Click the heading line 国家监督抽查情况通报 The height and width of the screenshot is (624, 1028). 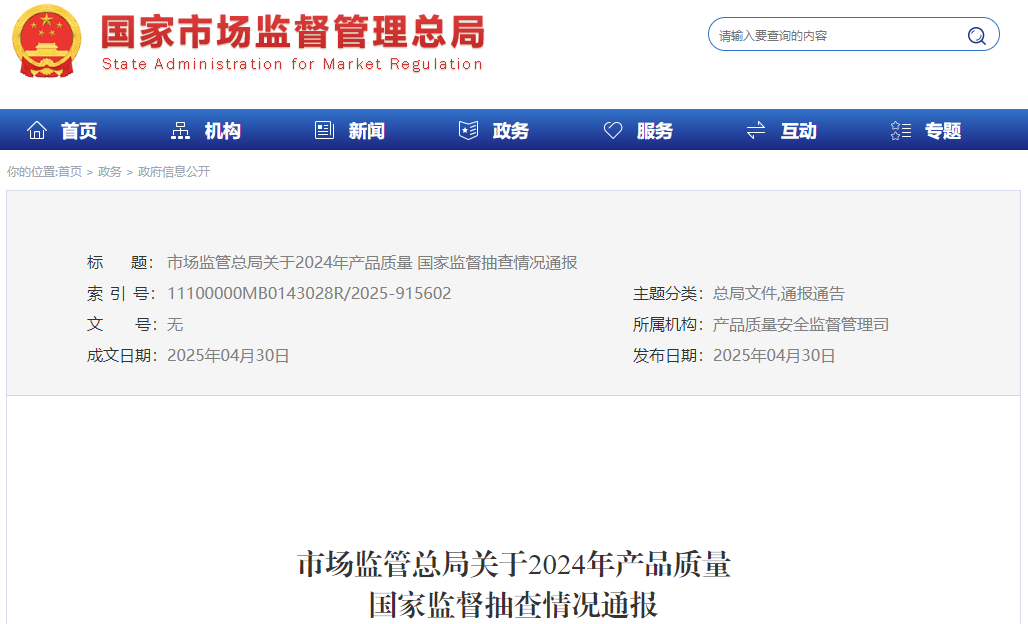tap(513, 605)
